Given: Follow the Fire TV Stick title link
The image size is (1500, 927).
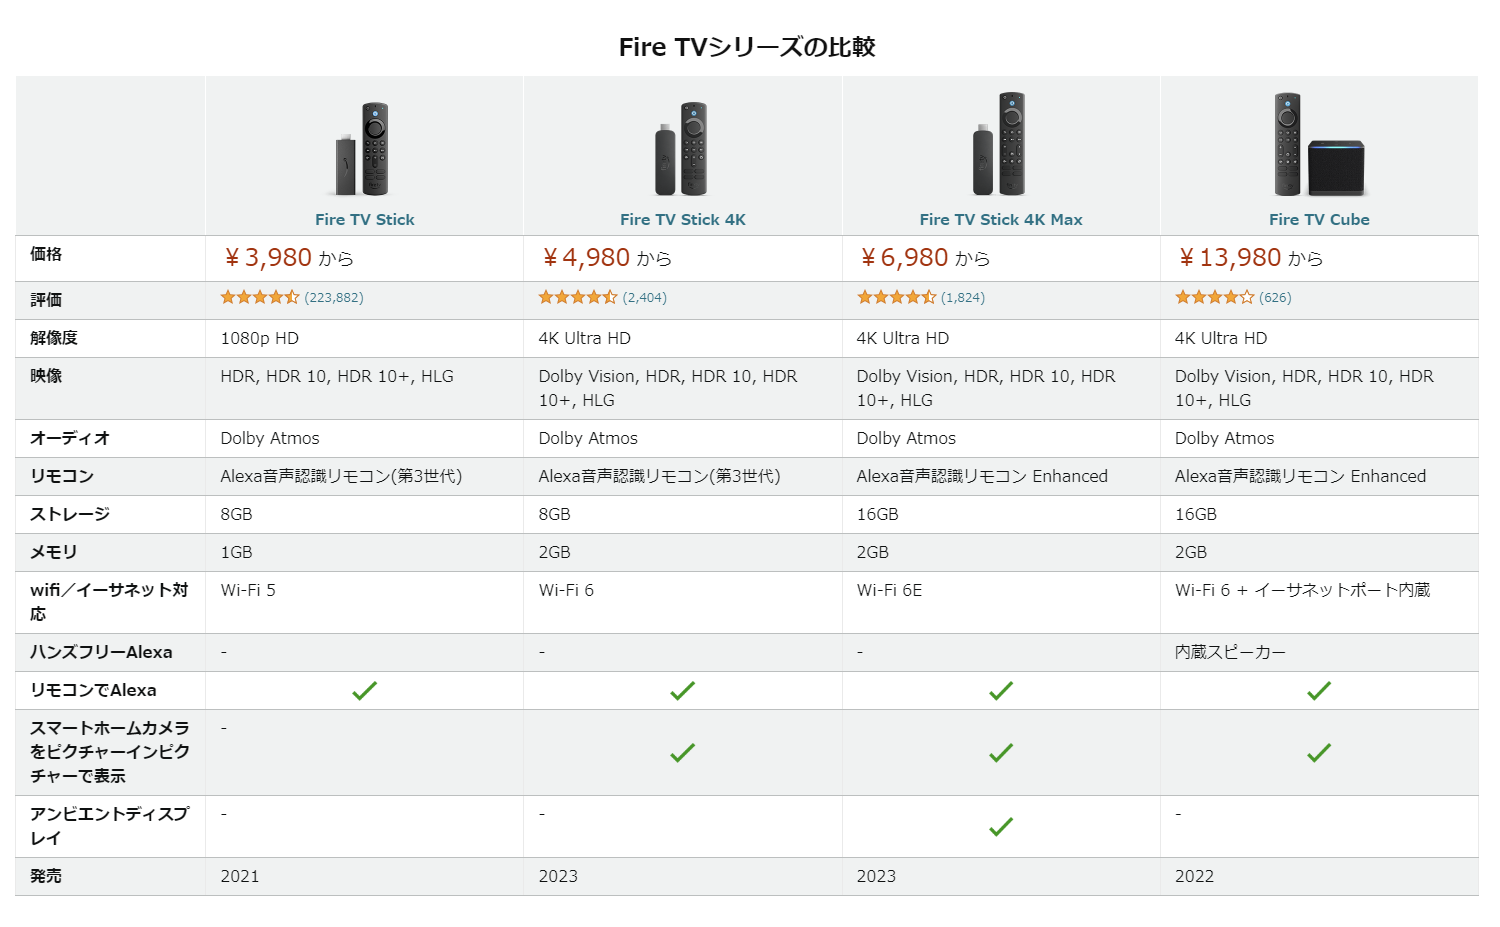Looking at the screenshot, I should [364, 220].
